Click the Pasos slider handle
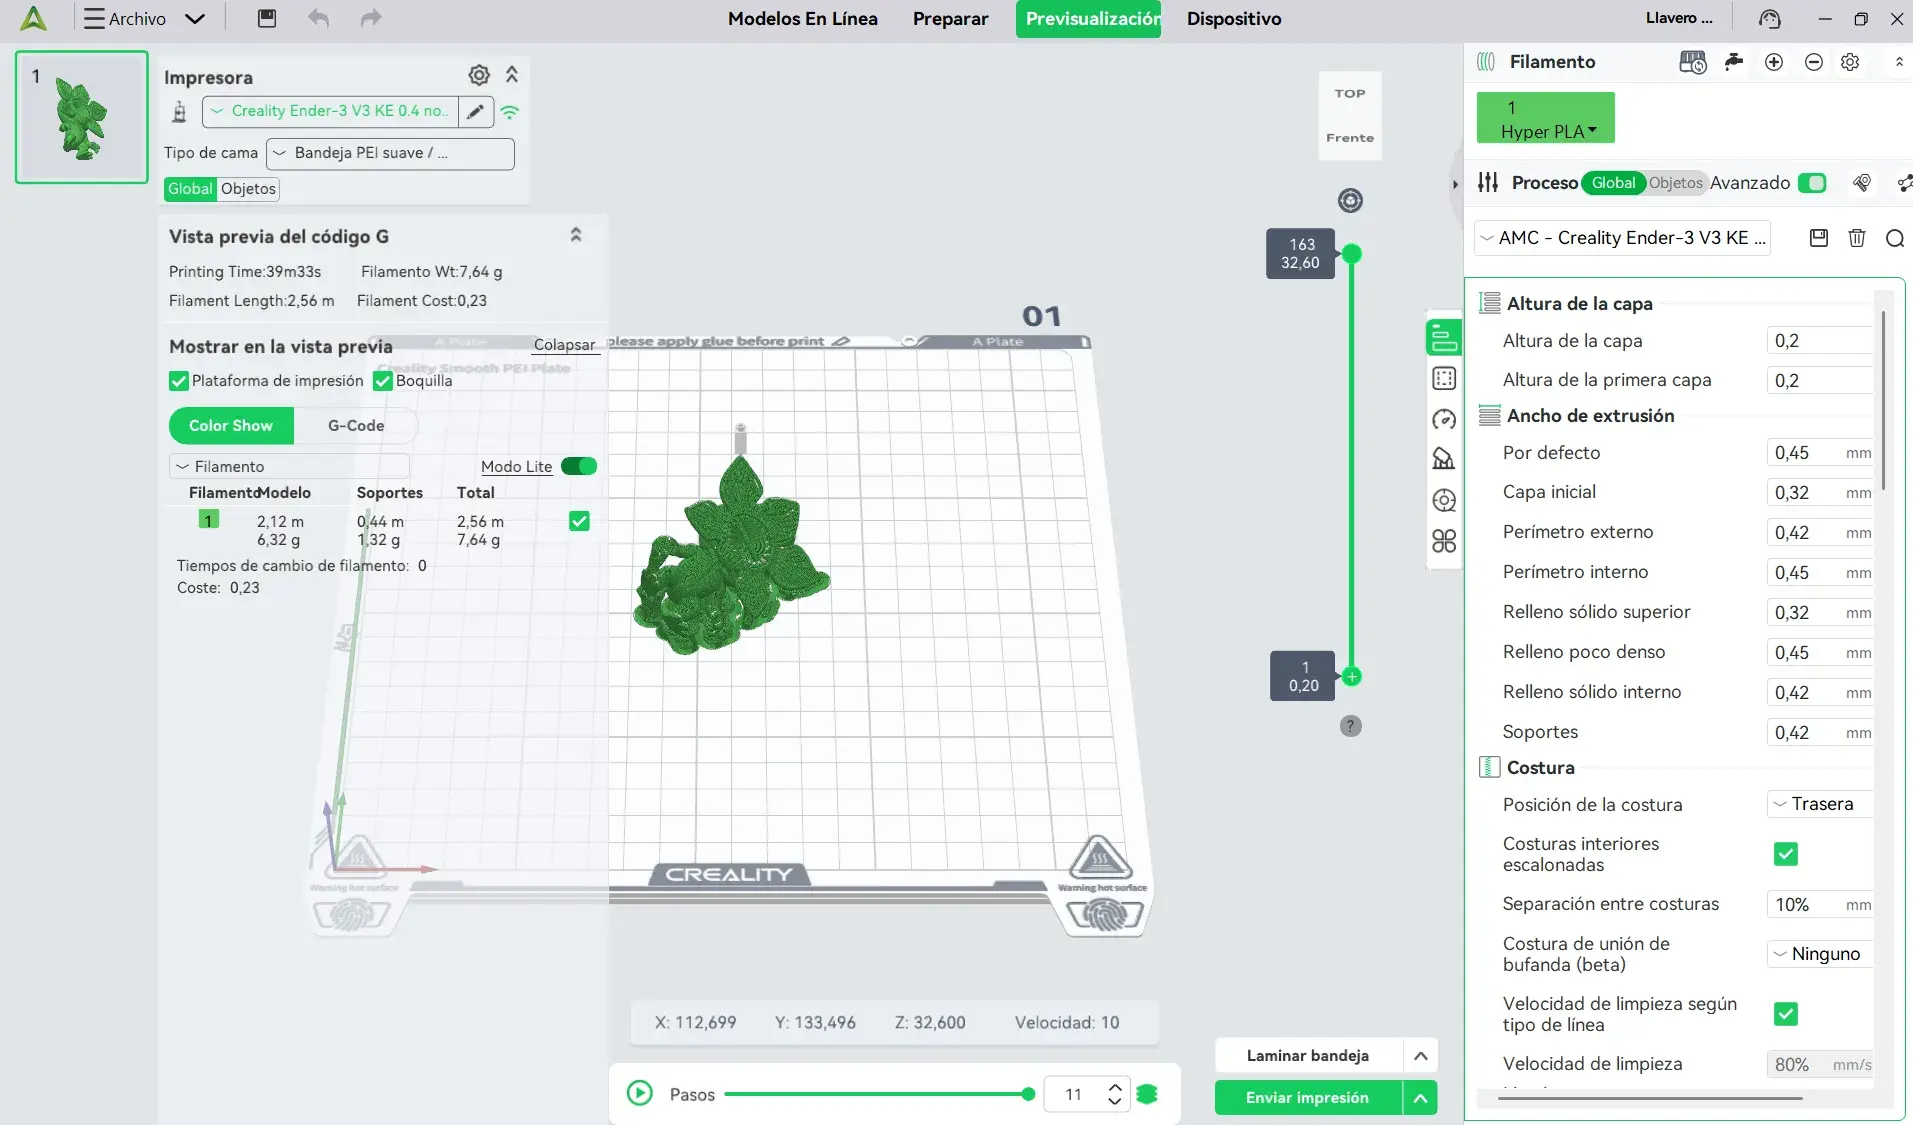Screen dimensions: 1913x1125 [x=1028, y=1094]
